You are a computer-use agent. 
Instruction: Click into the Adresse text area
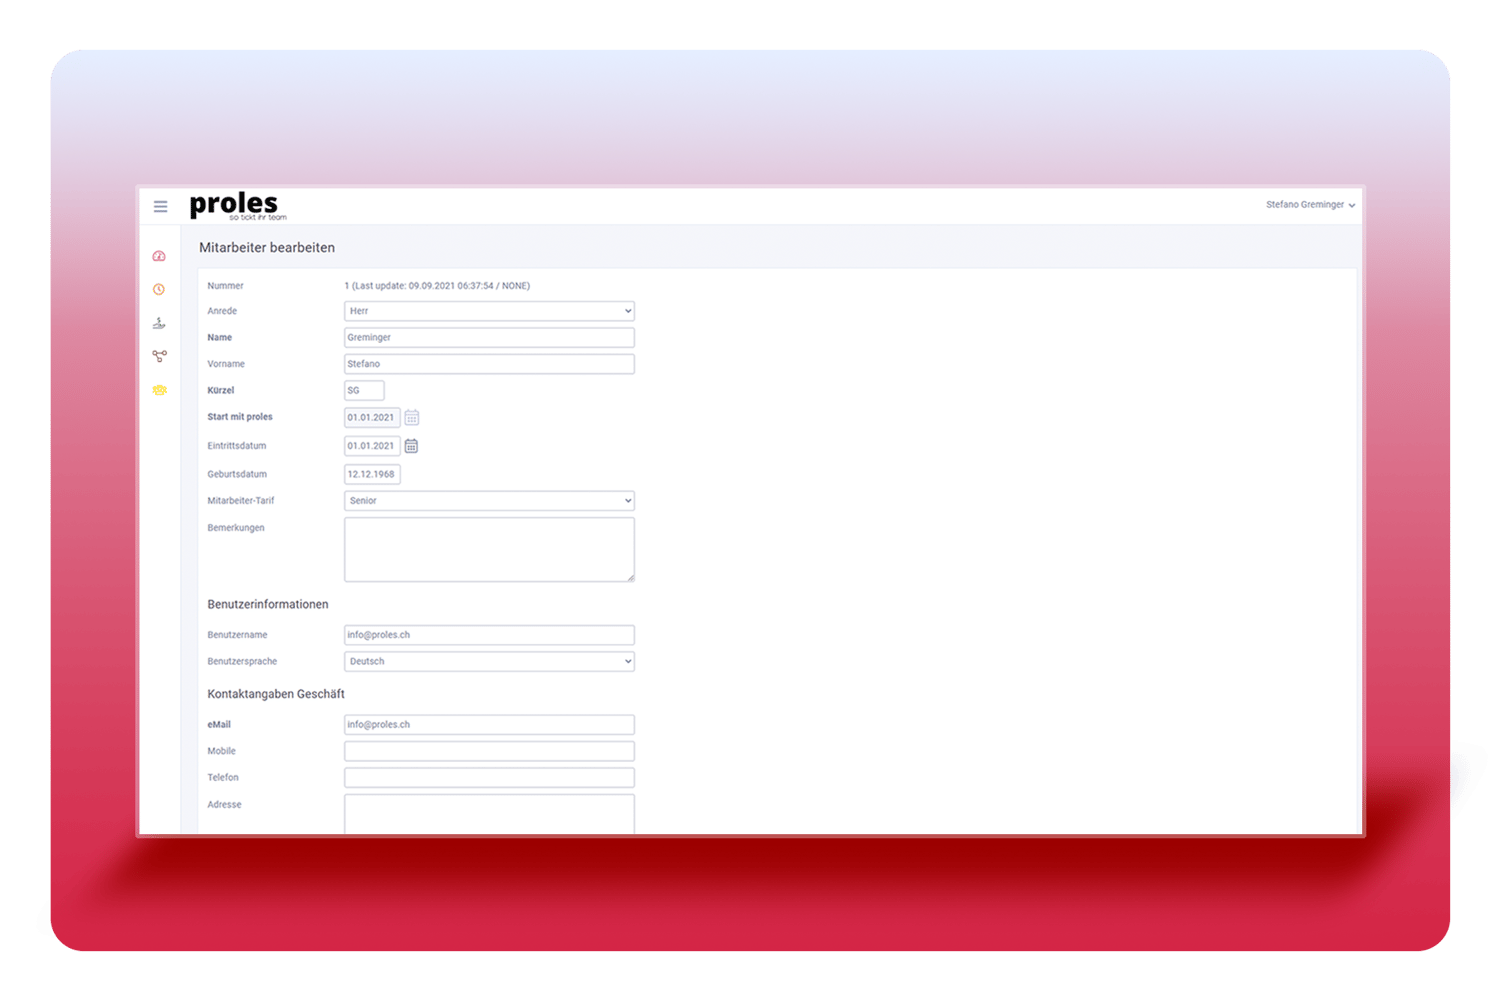click(489, 814)
